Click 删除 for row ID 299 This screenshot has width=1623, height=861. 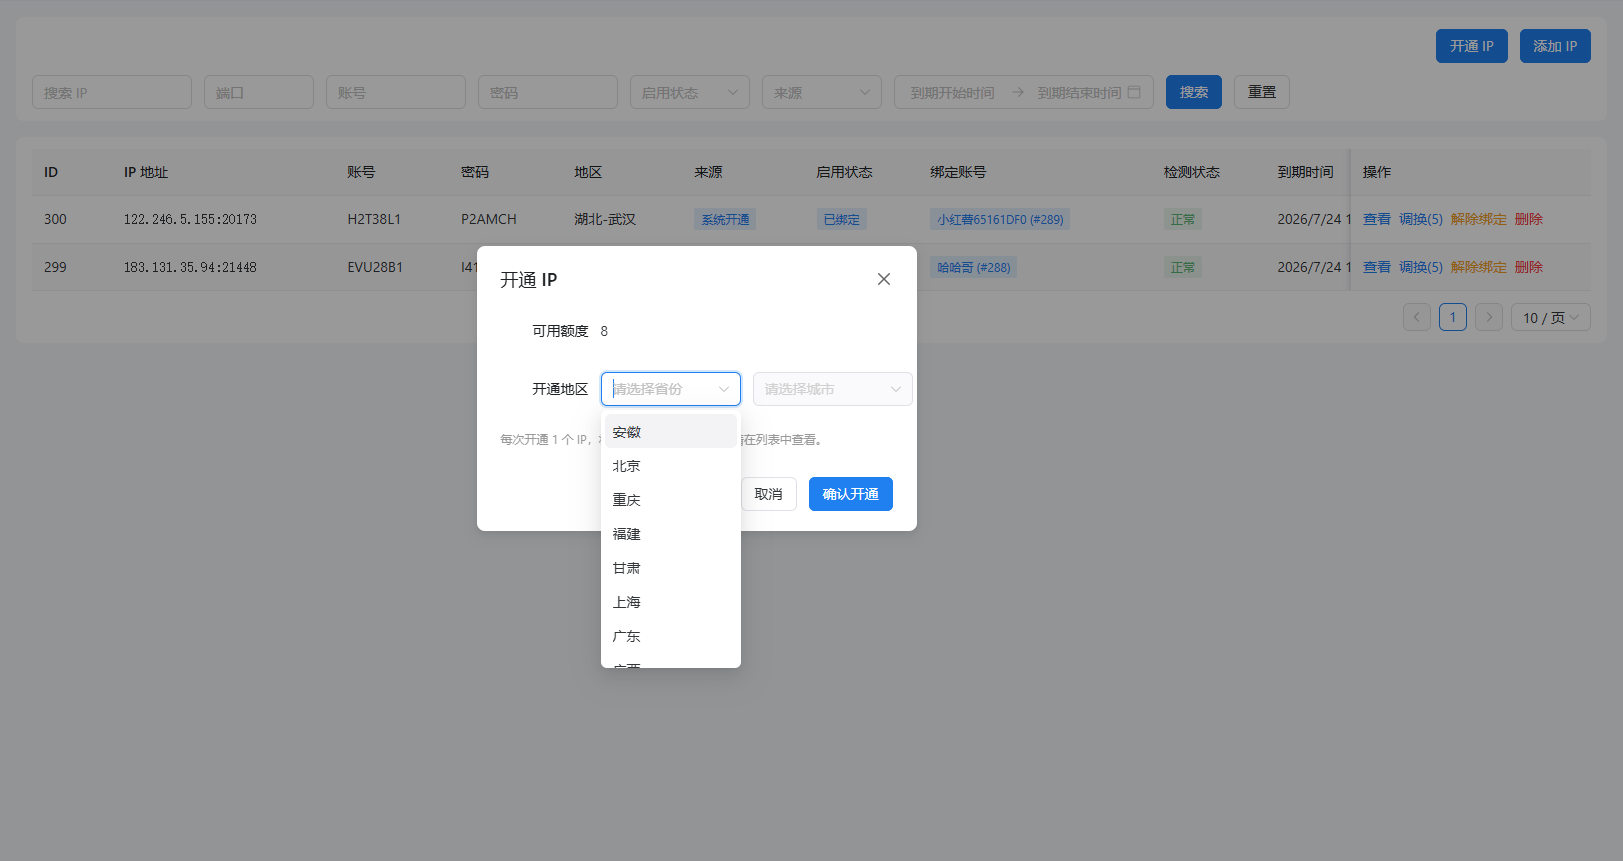[x=1529, y=267]
